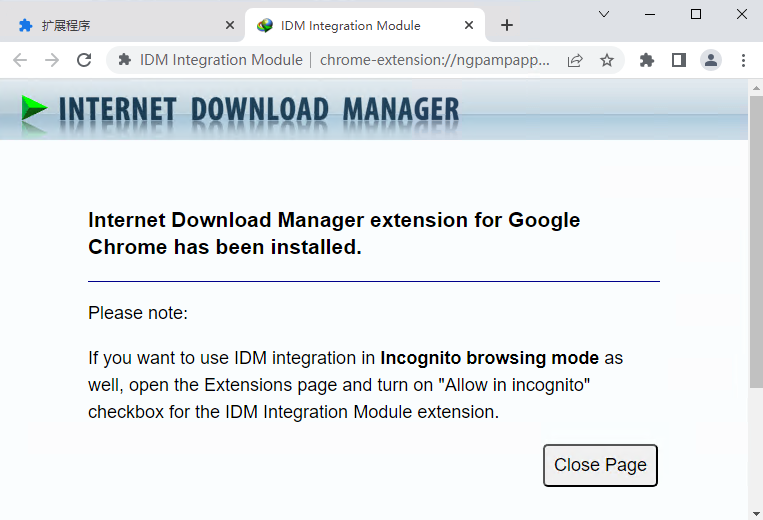Viewport: 763px width, 520px height.
Task: Click the Internet Download Manager banner title
Action: (259, 109)
